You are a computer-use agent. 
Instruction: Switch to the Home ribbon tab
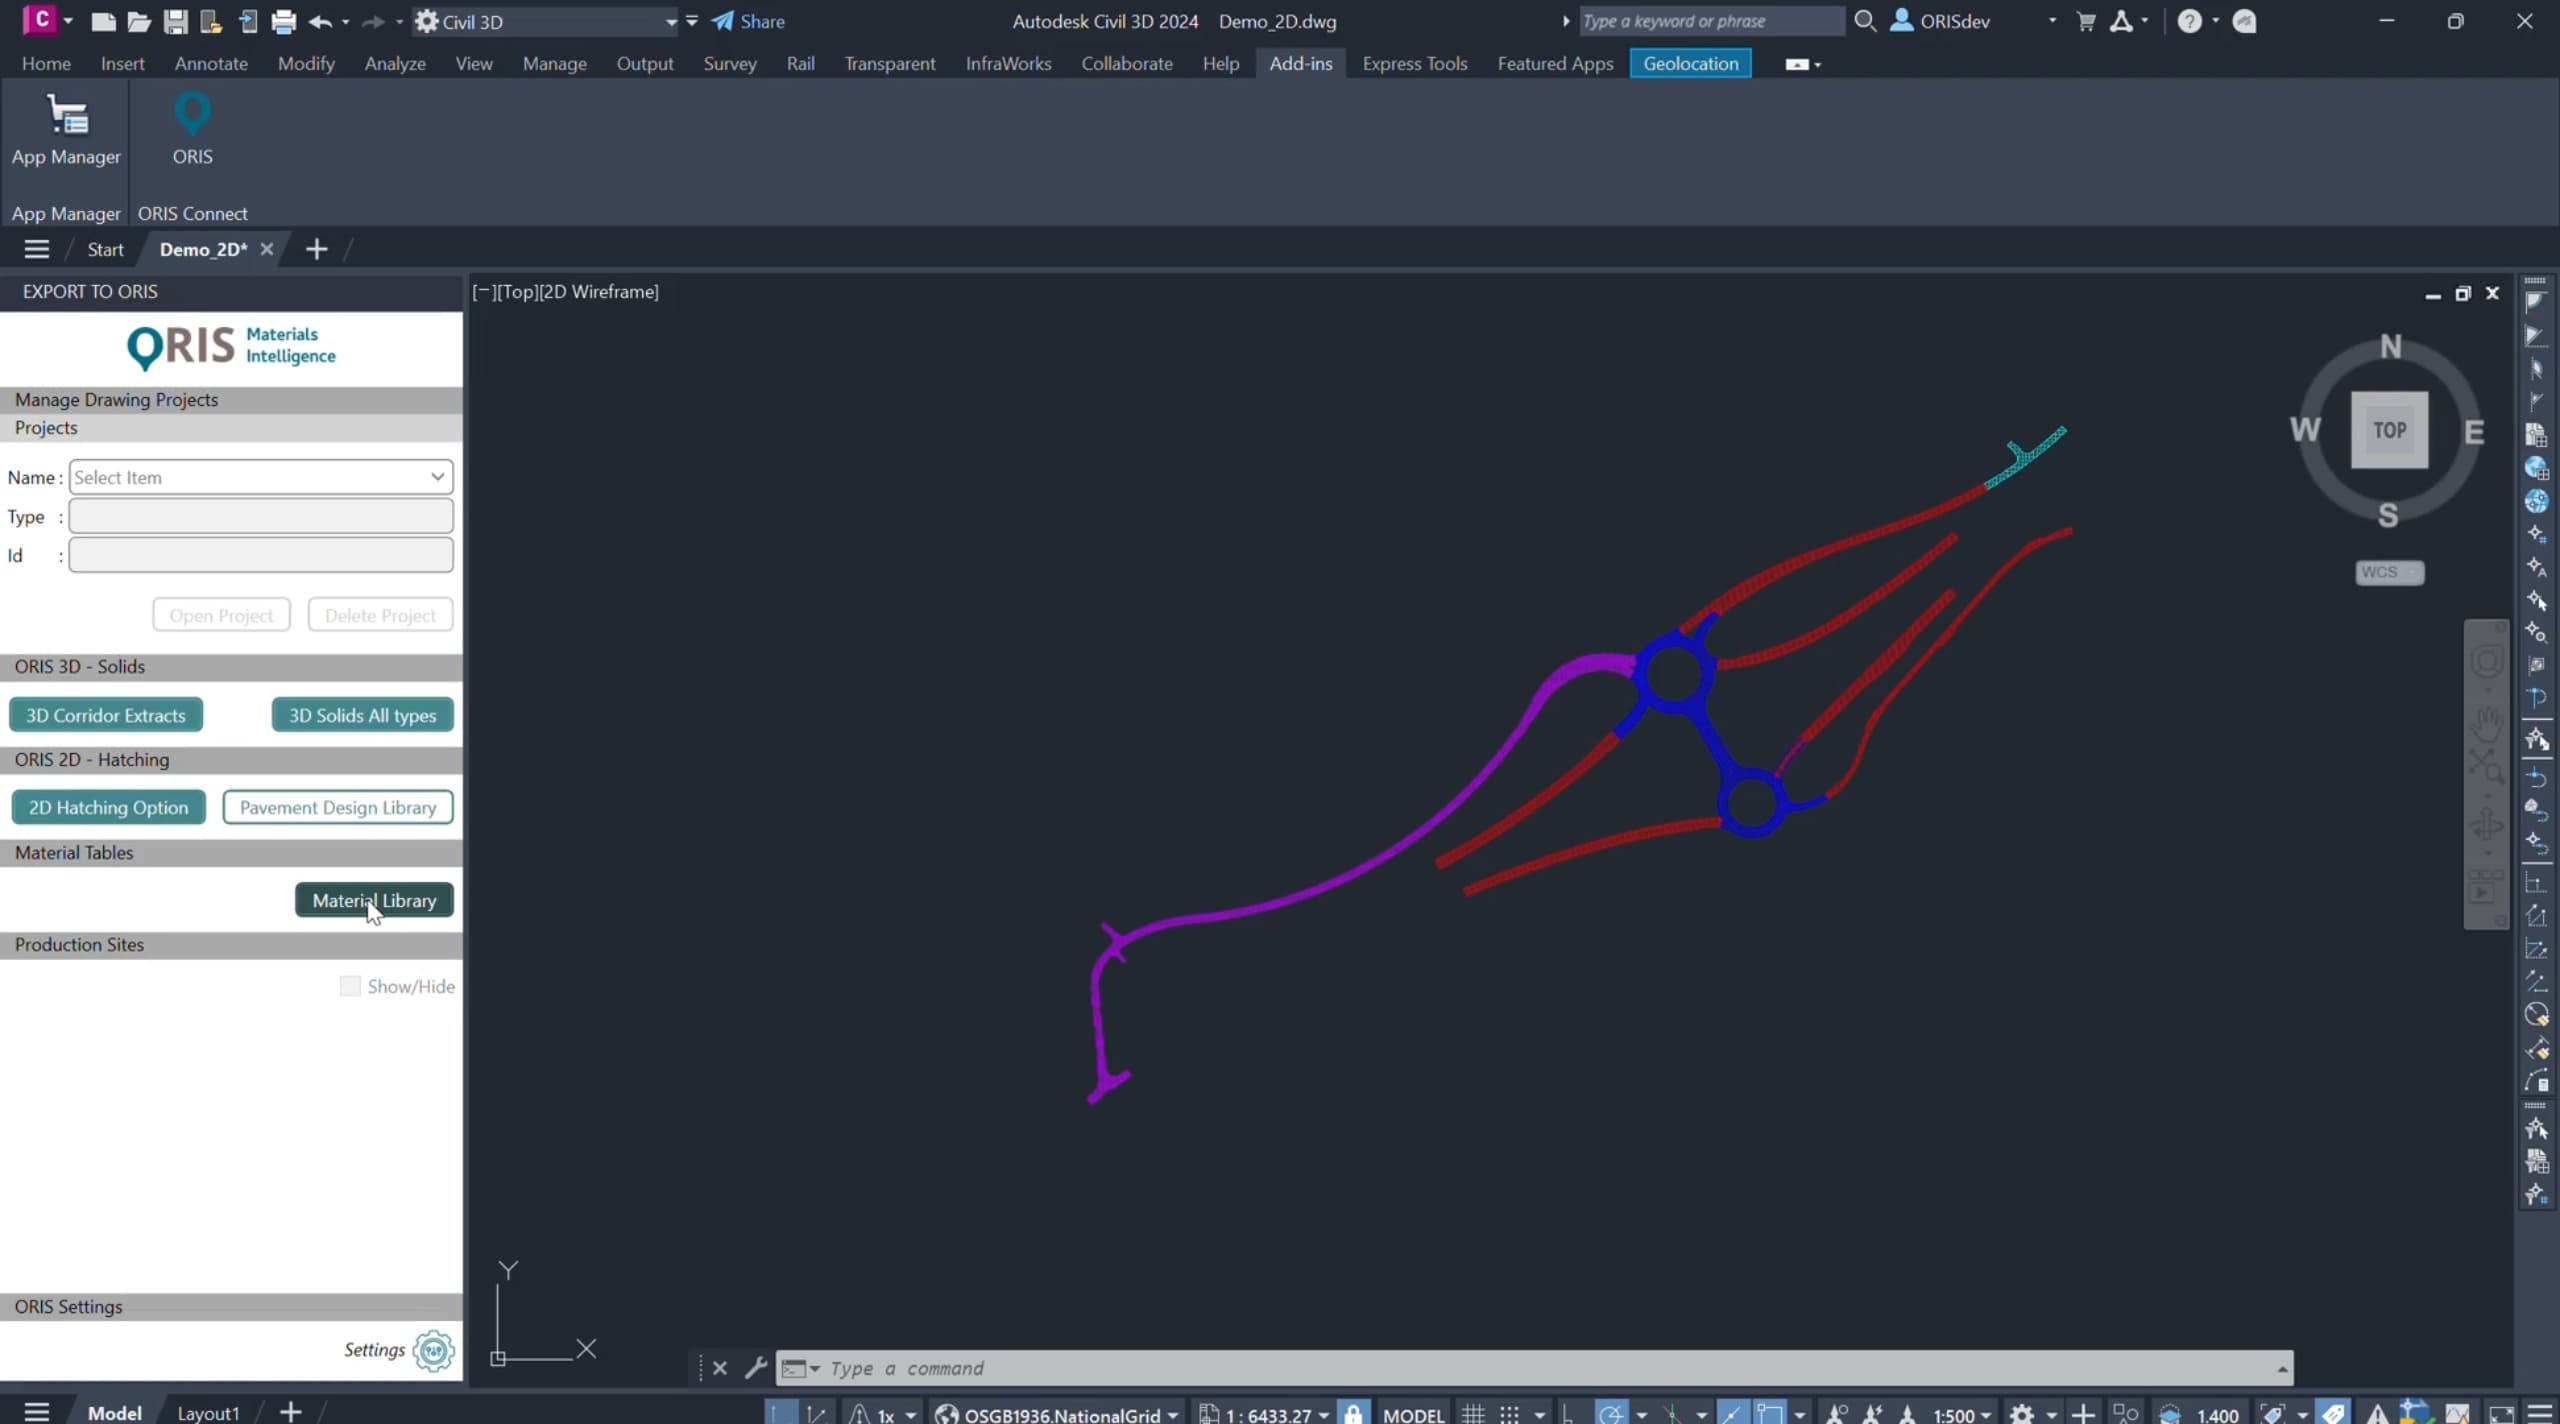click(46, 63)
